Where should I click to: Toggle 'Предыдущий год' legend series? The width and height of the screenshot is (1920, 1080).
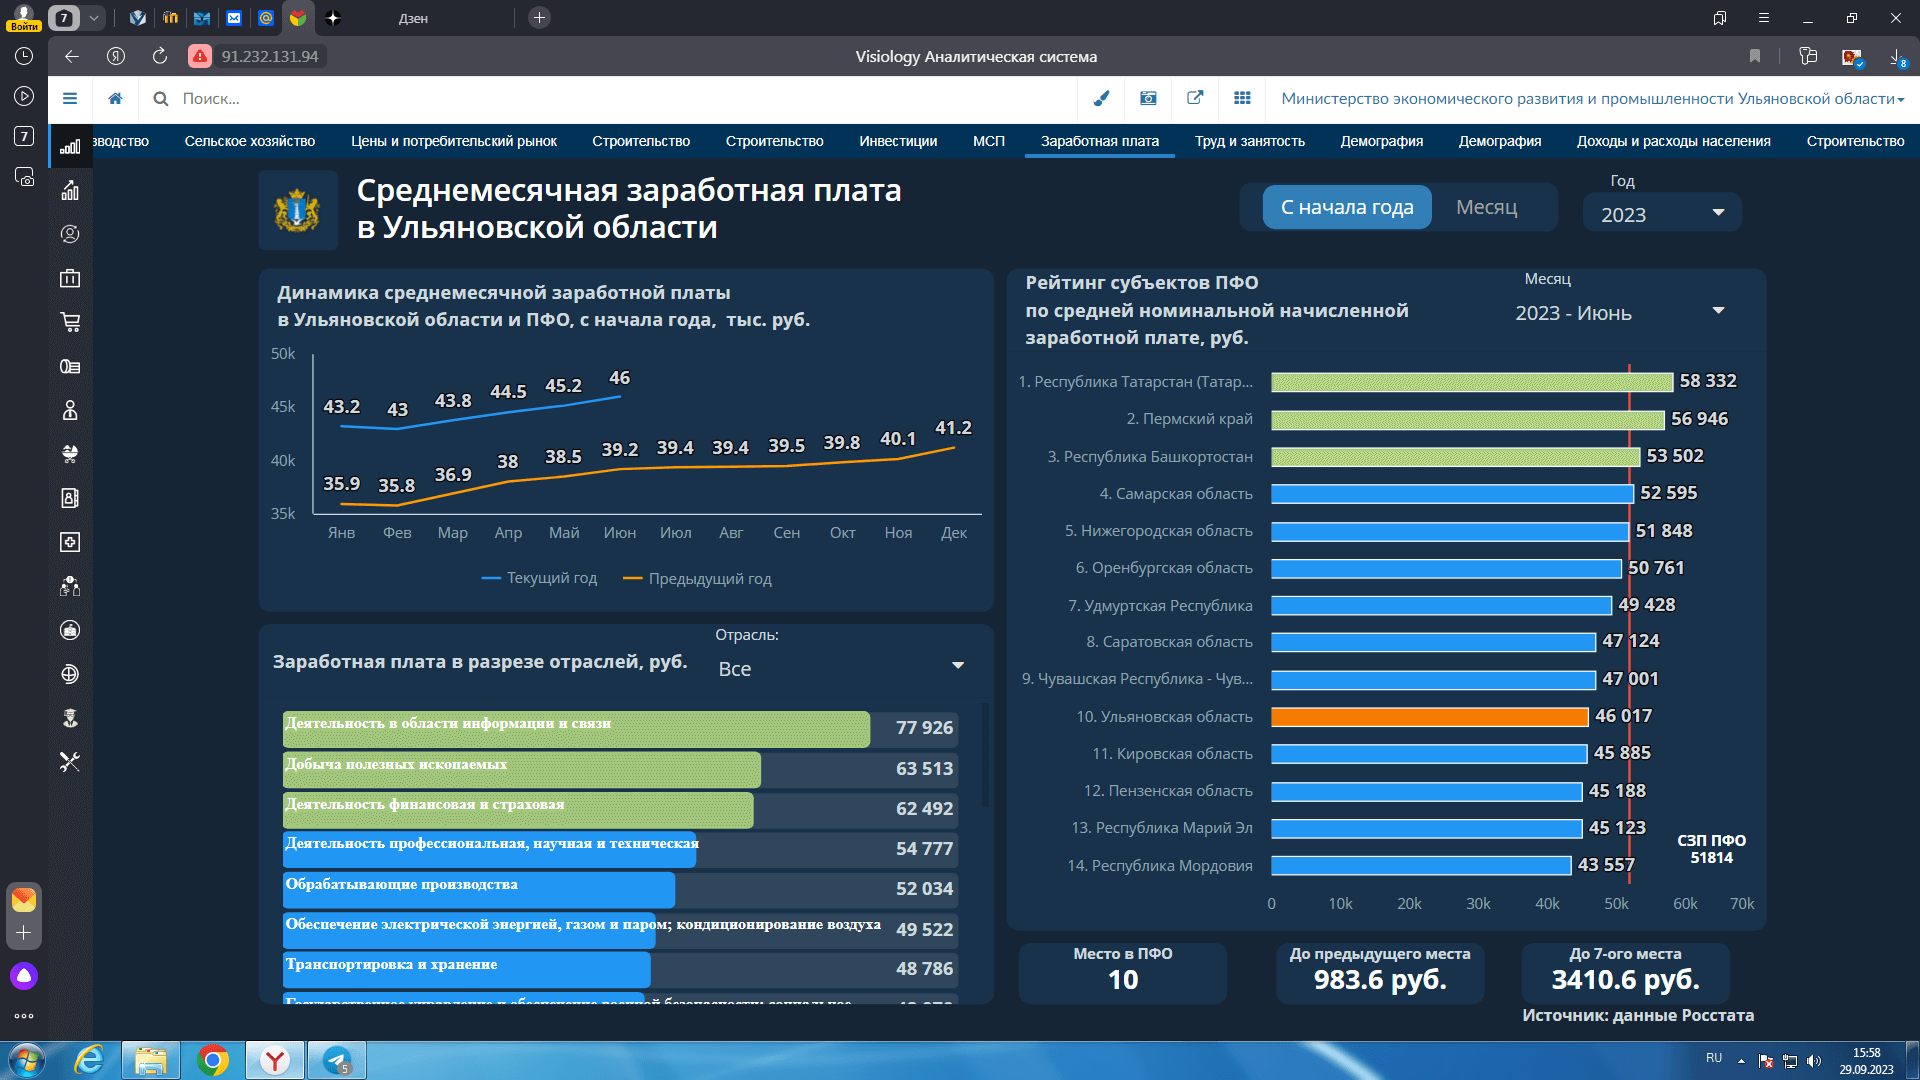(x=697, y=578)
